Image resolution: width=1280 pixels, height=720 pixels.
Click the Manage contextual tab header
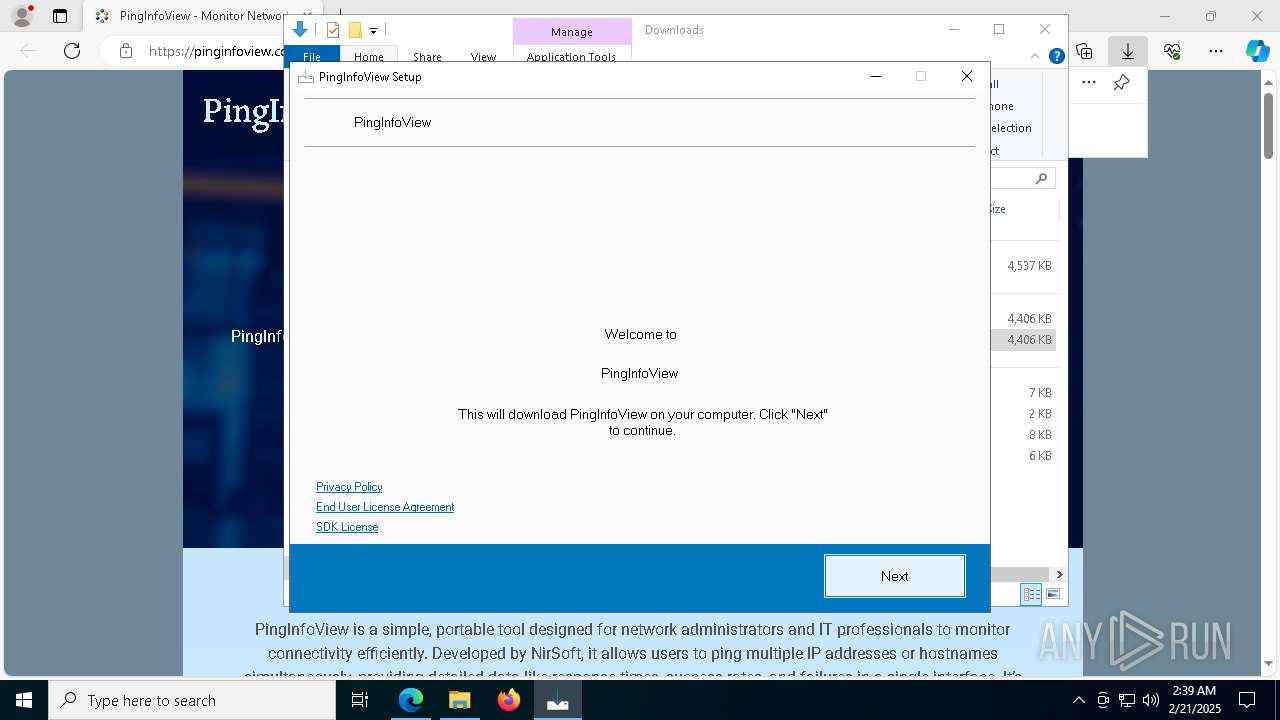[572, 32]
